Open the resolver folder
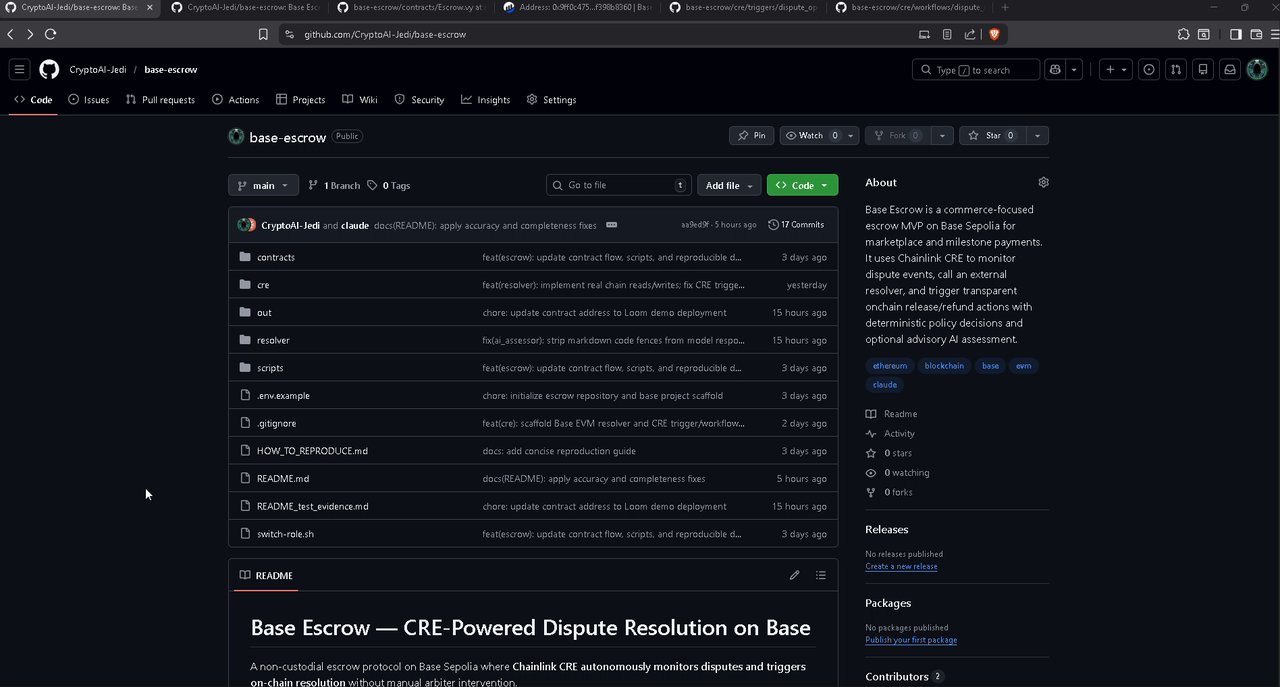The width and height of the screenshot is (1280, 687). click(x=273, y=341)
